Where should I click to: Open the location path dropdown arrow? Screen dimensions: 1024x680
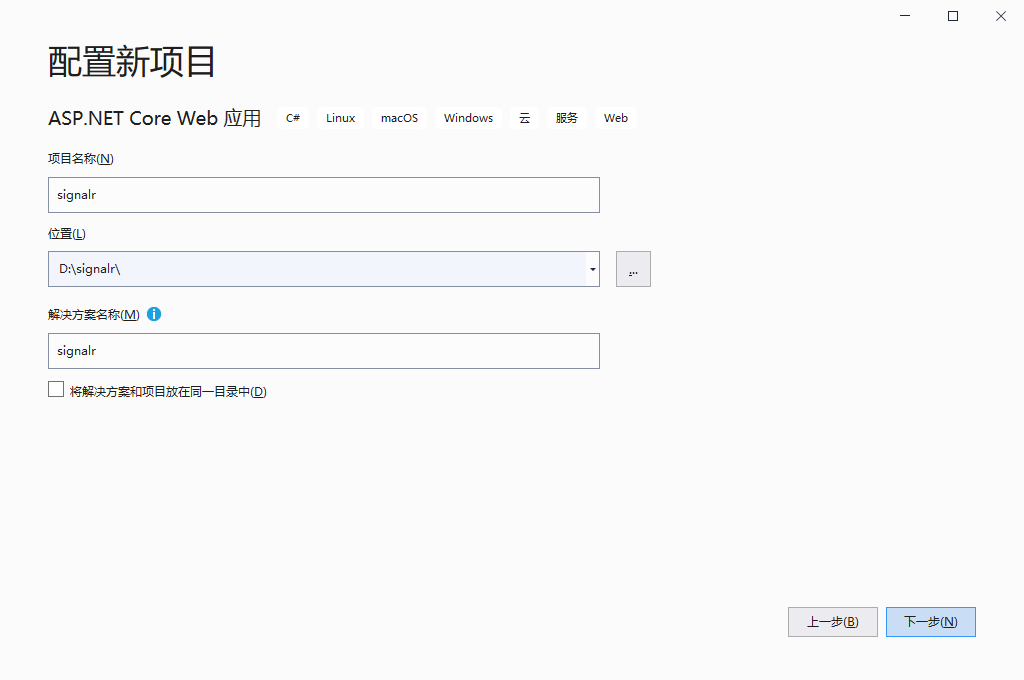coord(591,268)
